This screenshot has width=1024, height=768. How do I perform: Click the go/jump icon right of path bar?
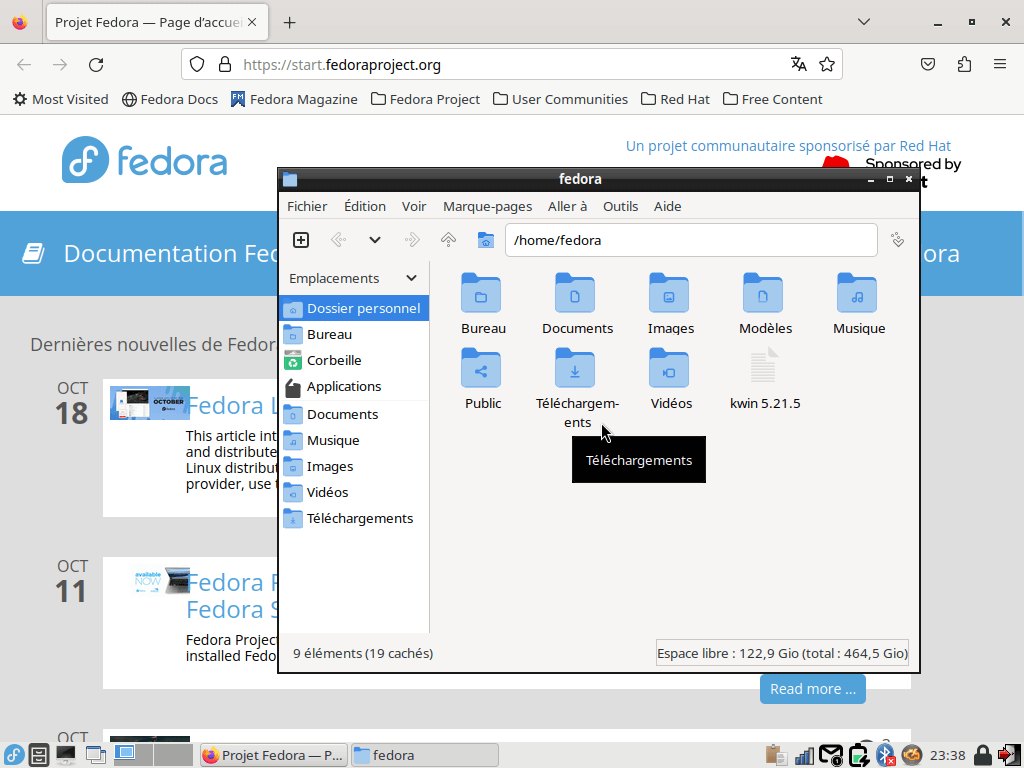(898, 240)
